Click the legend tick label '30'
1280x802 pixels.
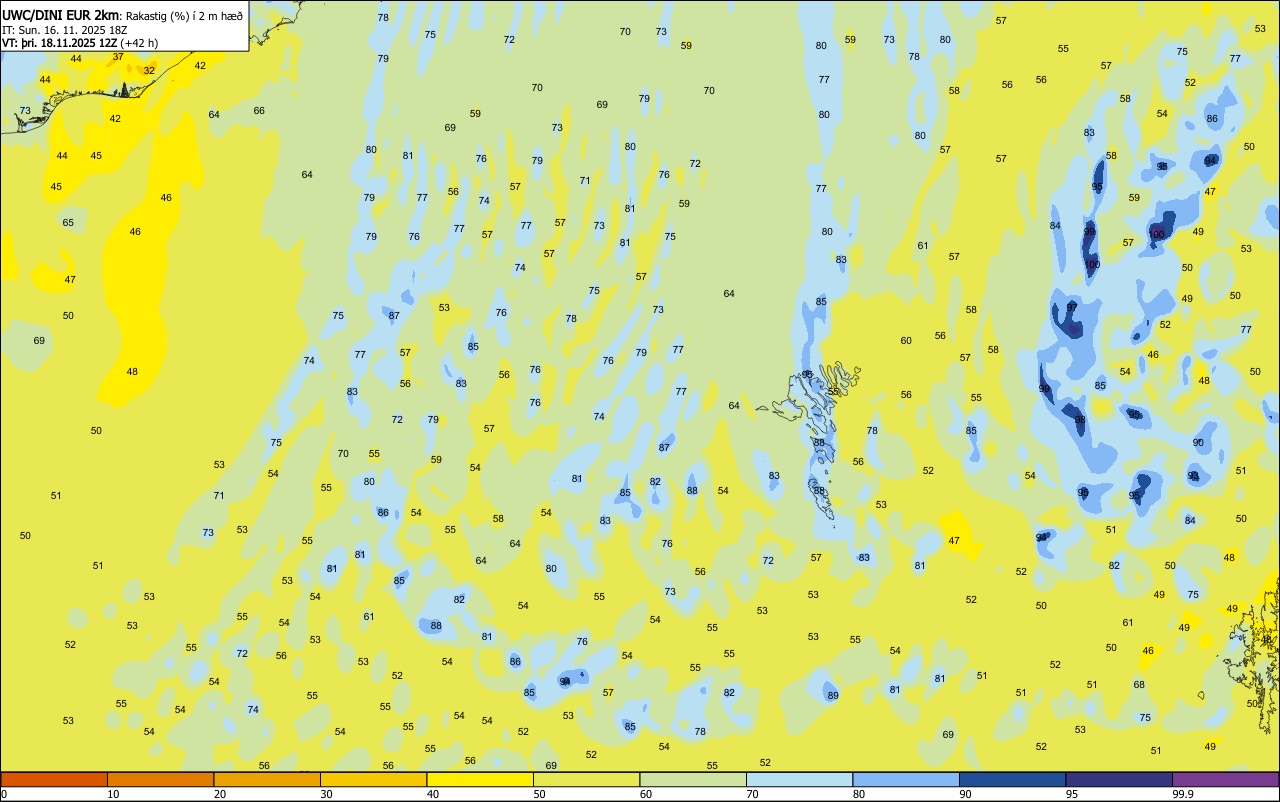(x=326, y=794)
